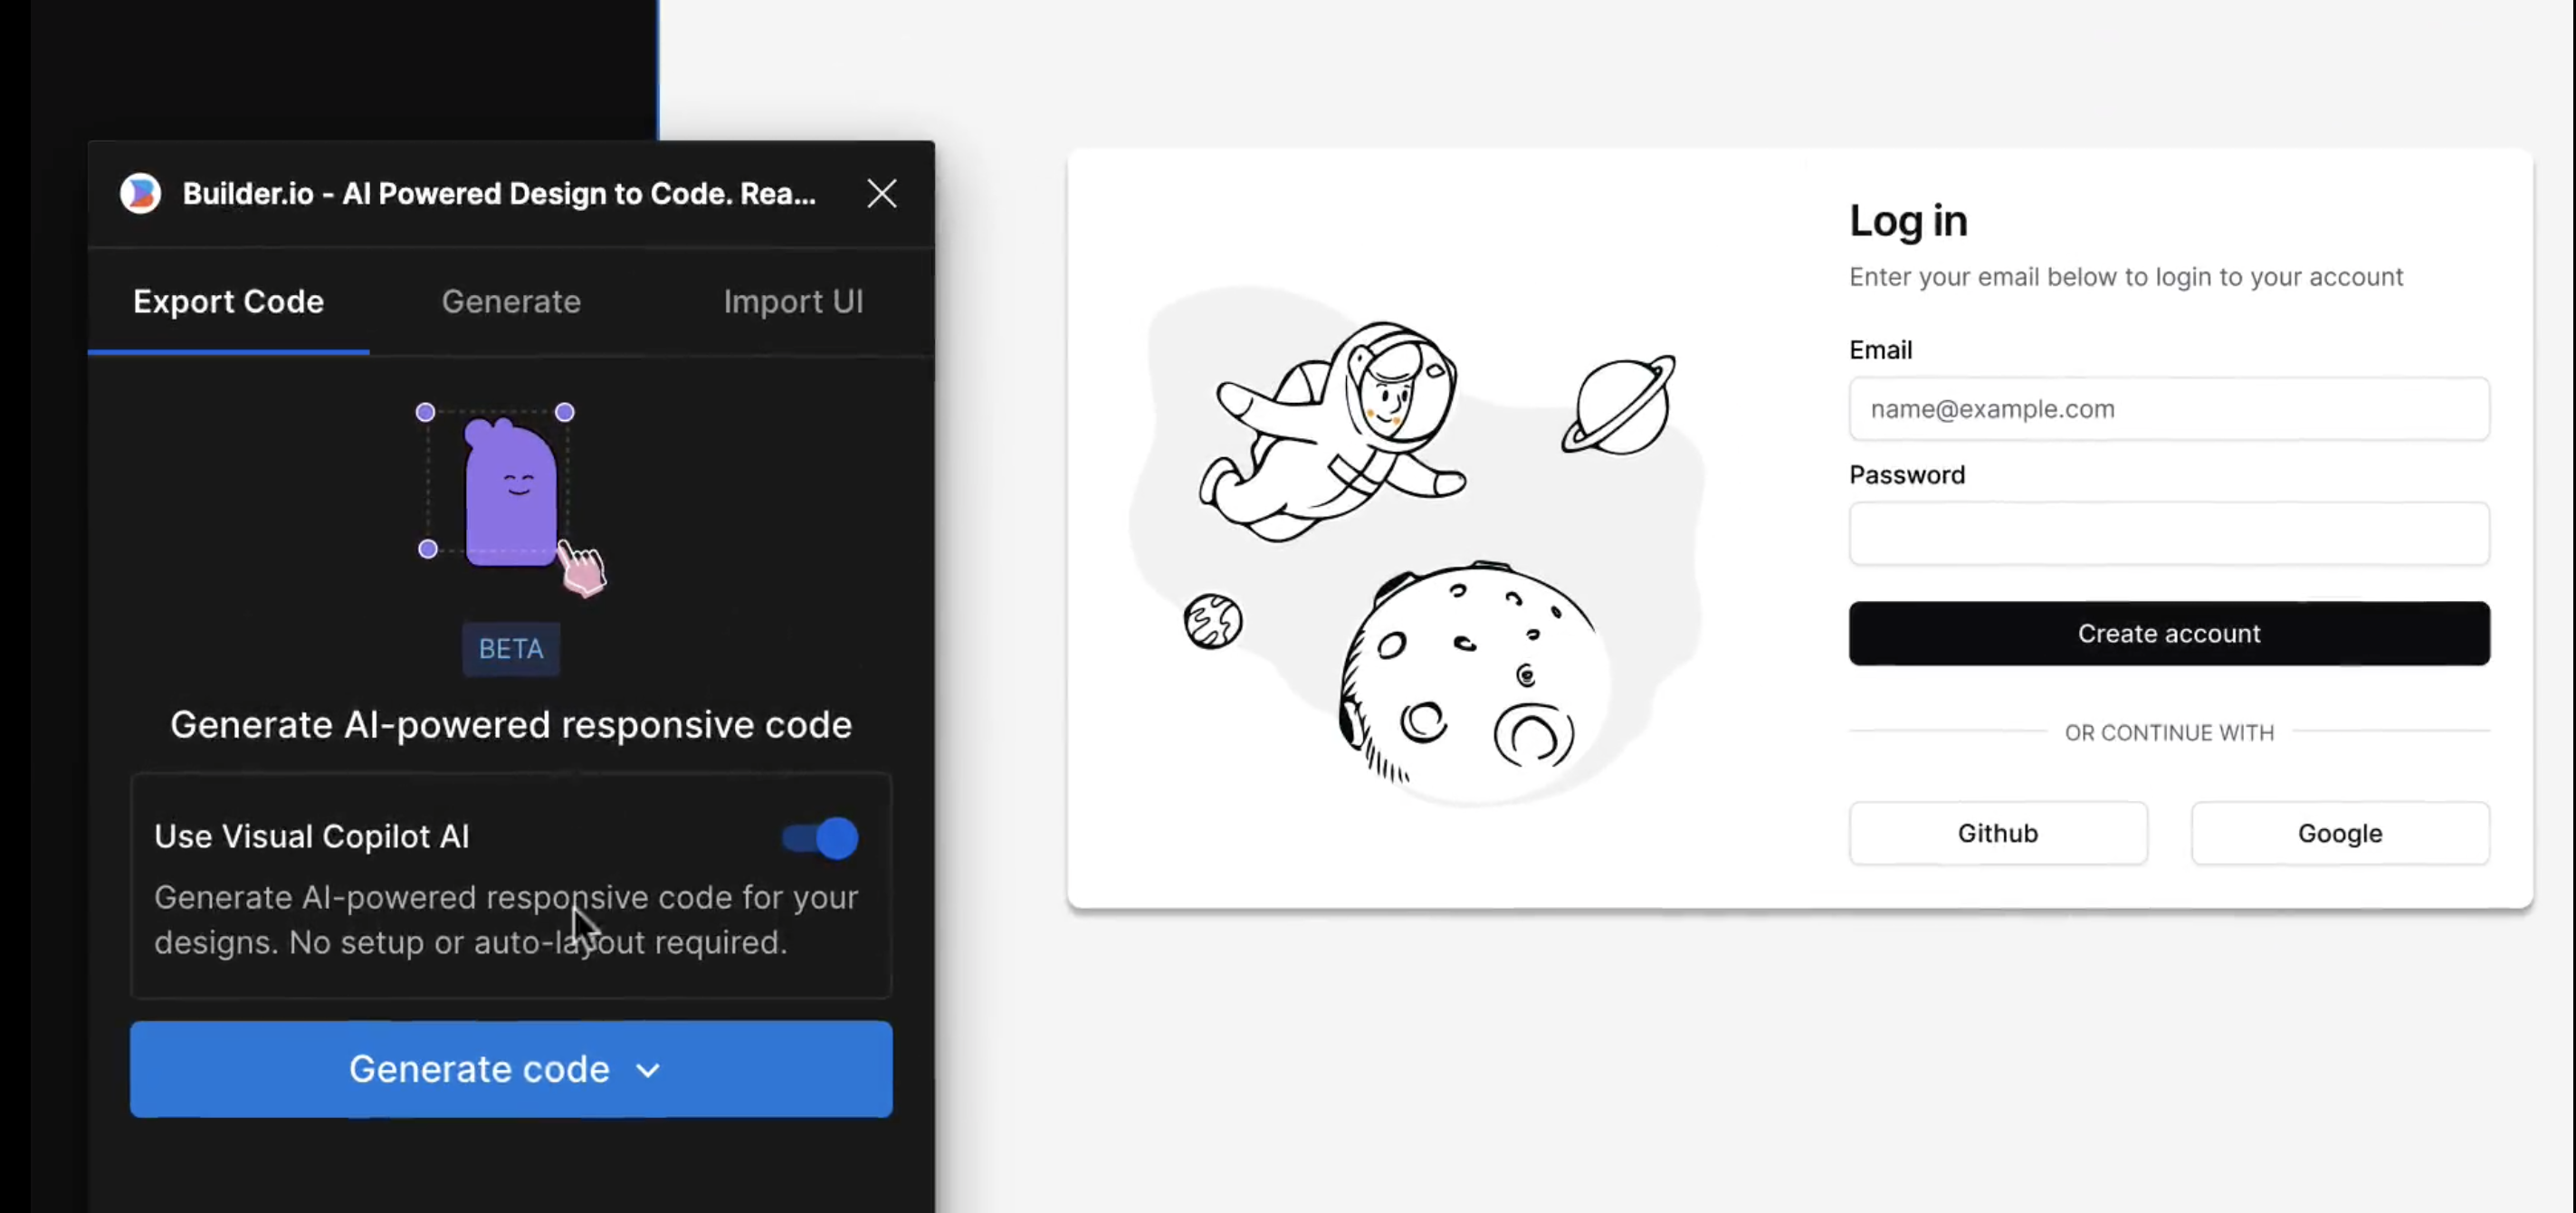
Task: Click the large cratered moon graphic
Action: point(1473,680)
